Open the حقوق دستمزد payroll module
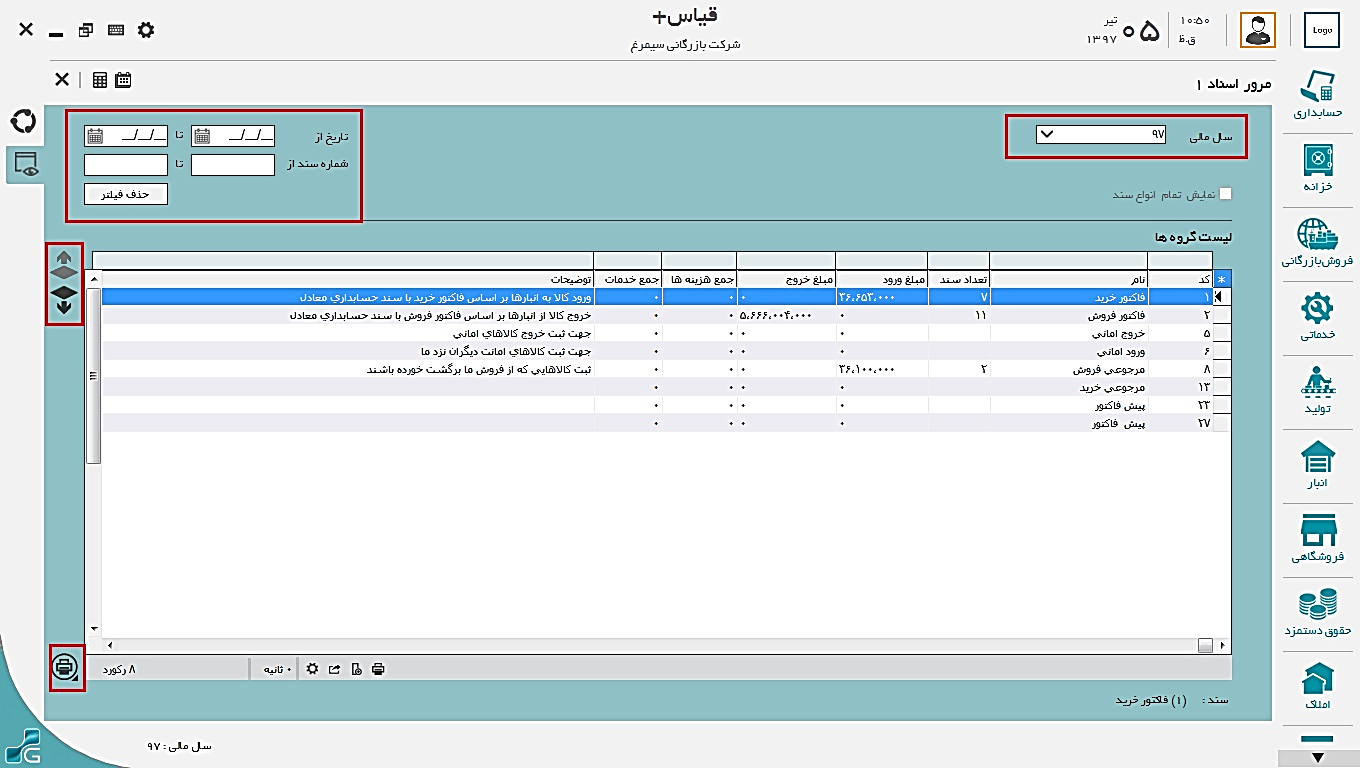 click(1317, 612)
